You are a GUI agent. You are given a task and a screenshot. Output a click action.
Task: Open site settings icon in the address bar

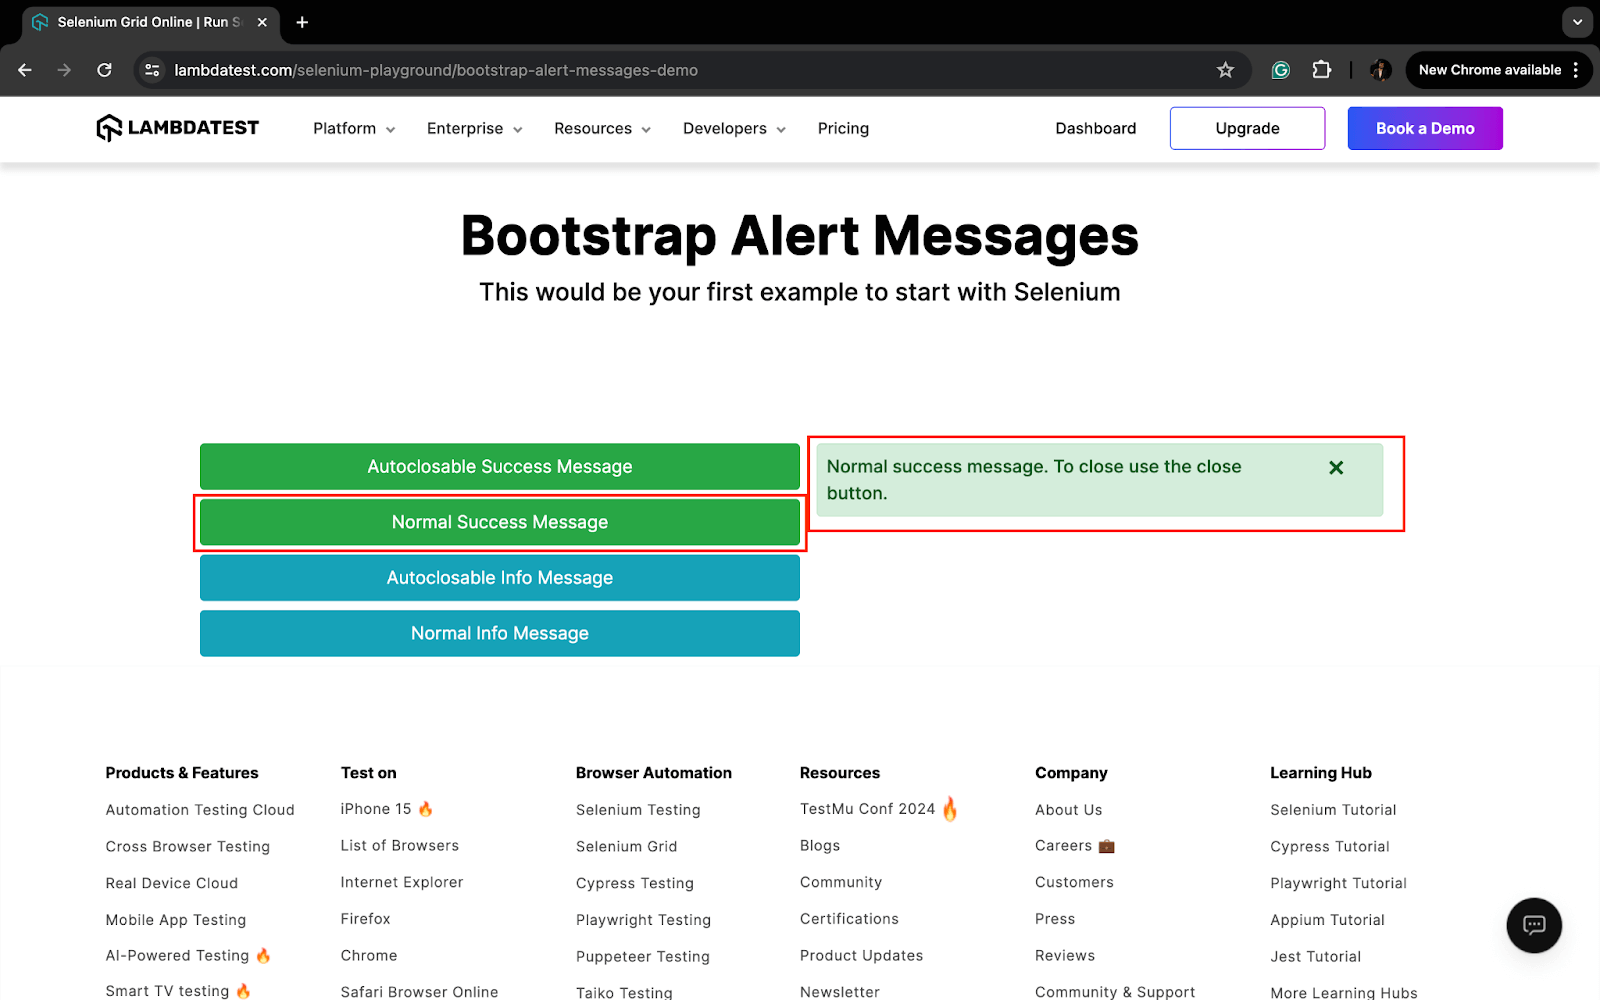pos(152,70)
